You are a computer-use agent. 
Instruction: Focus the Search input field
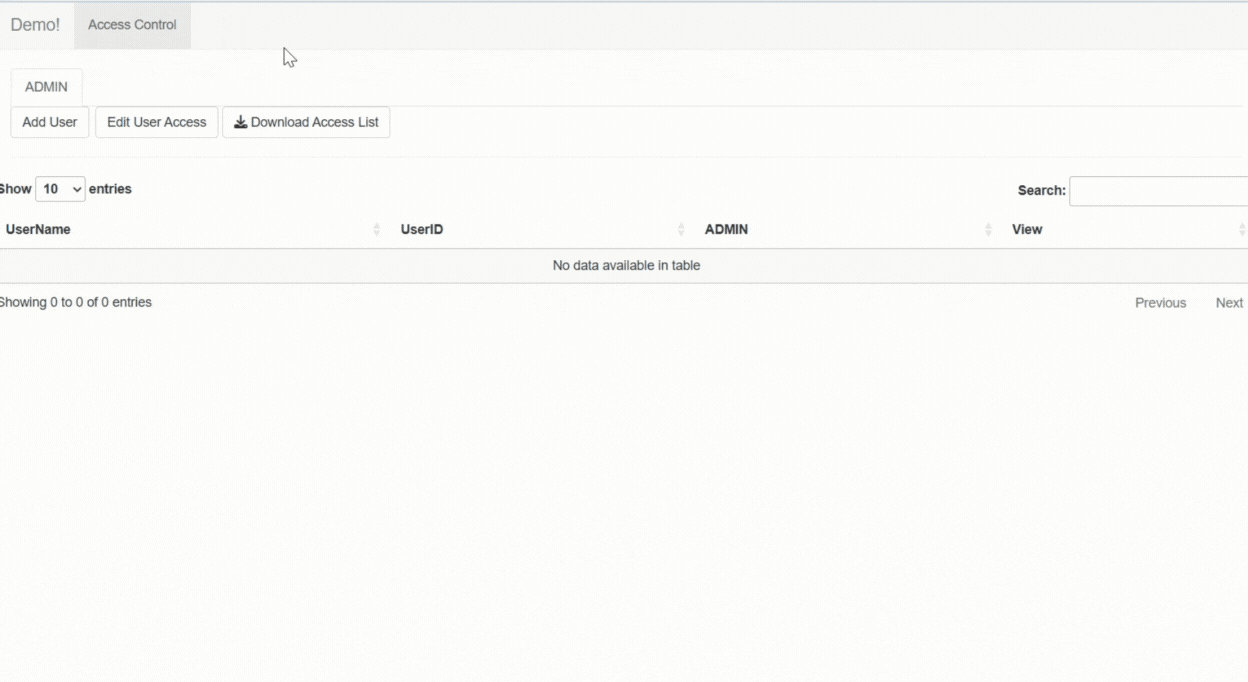coord(1158,191)
